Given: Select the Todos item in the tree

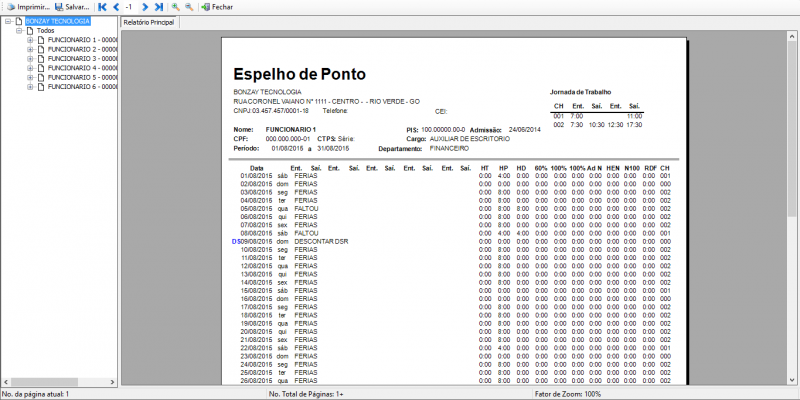Looking at the screenshot, I should point(45,30).
